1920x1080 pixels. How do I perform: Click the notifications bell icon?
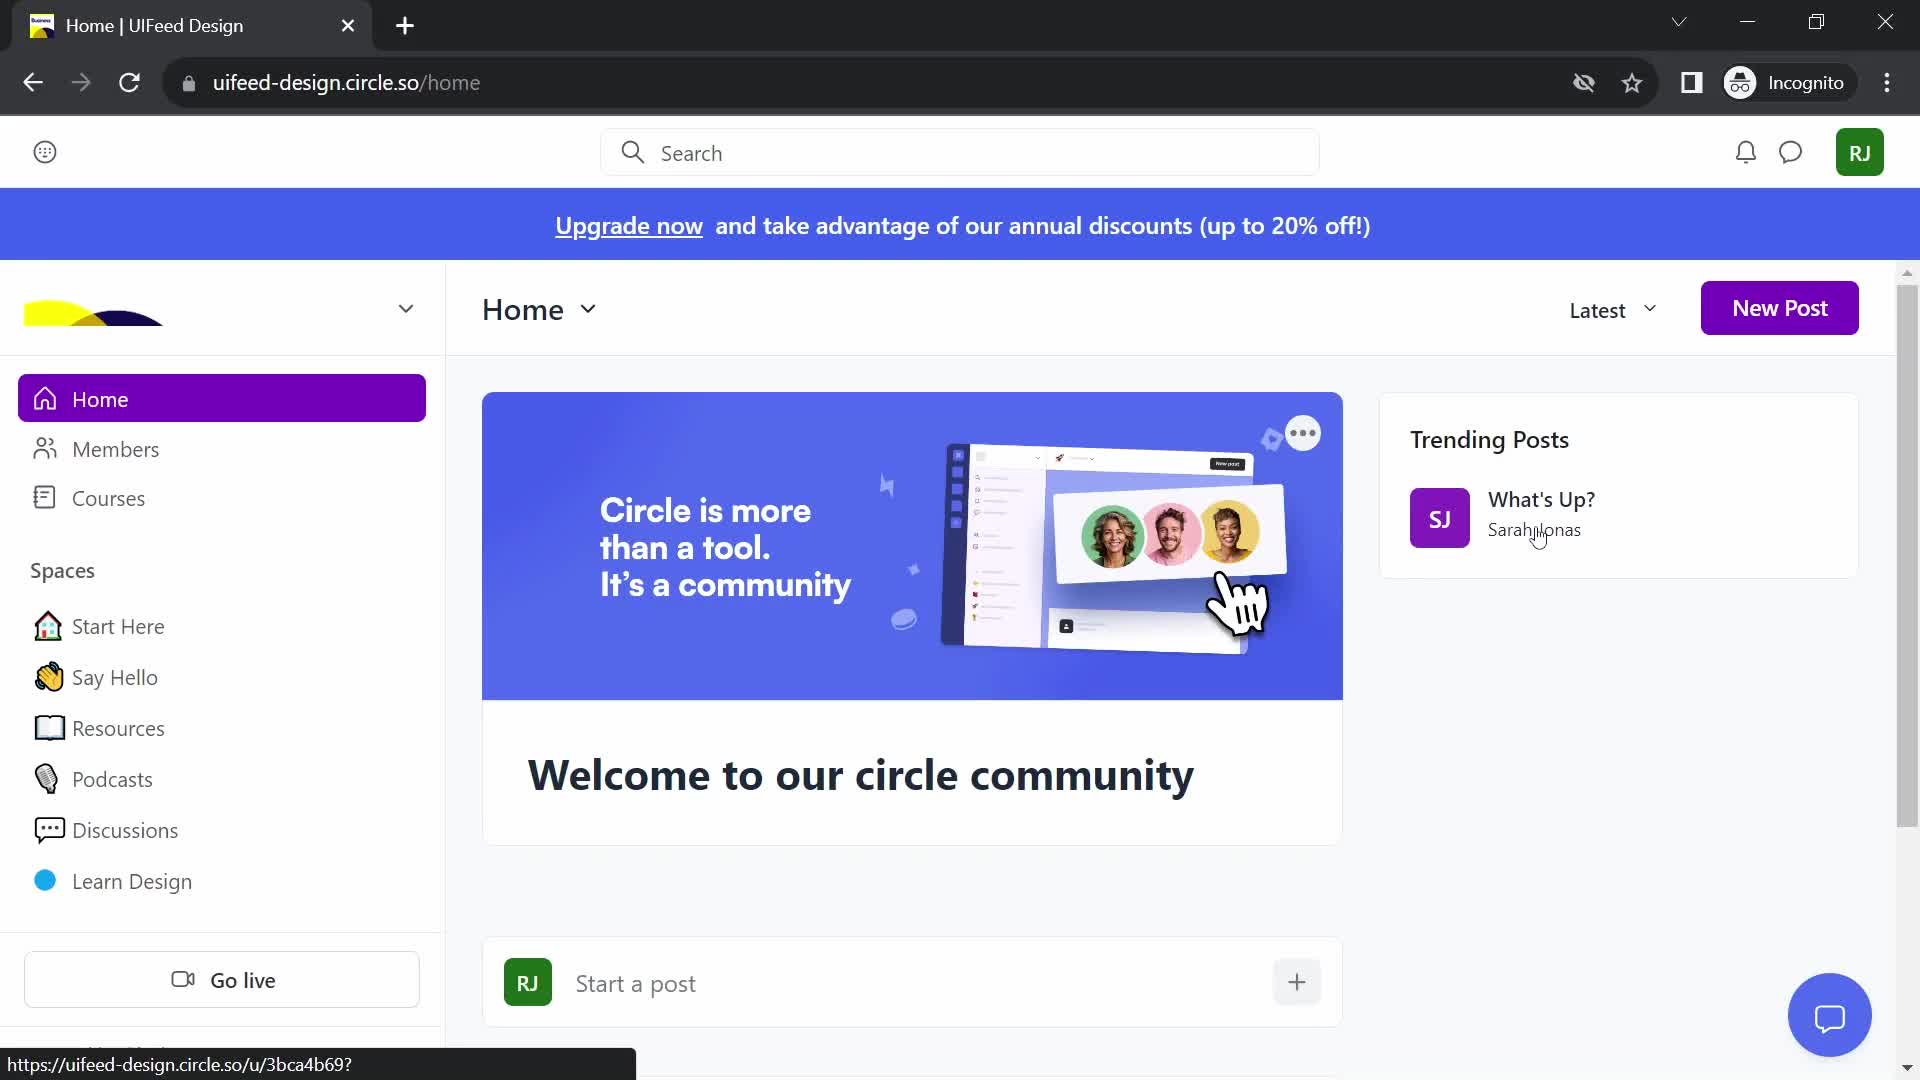(1745, 152)
